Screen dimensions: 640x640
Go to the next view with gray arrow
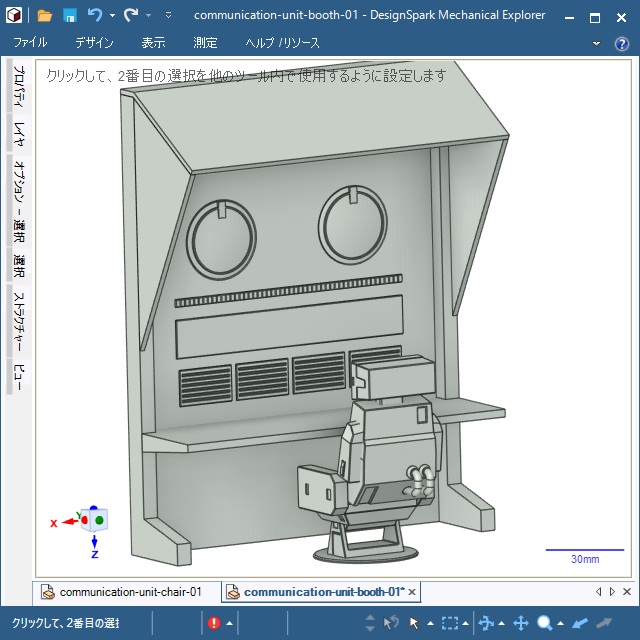(x=604, y=623)
